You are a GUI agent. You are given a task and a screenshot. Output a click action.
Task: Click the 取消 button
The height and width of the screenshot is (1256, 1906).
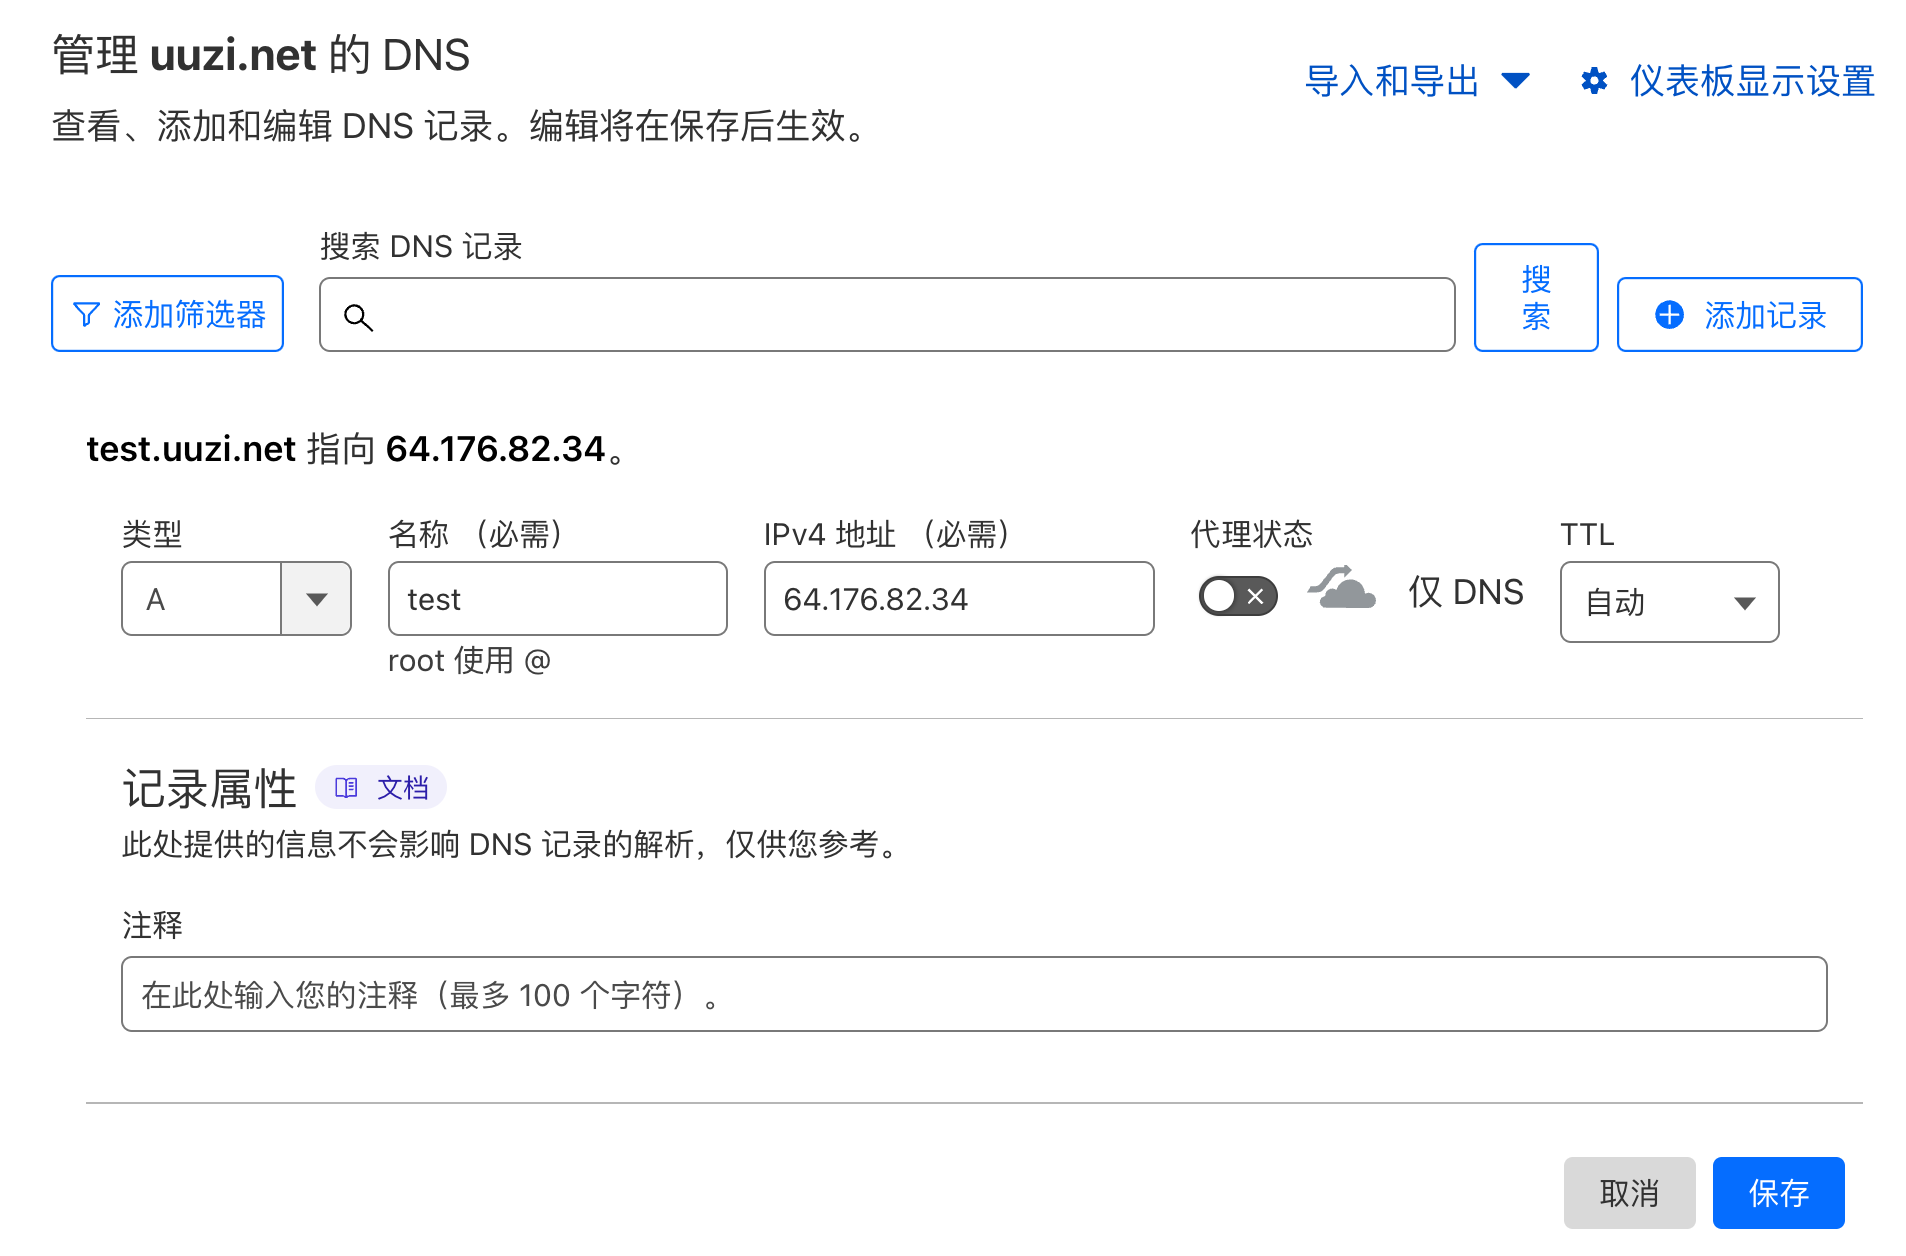(1629, 1193)
